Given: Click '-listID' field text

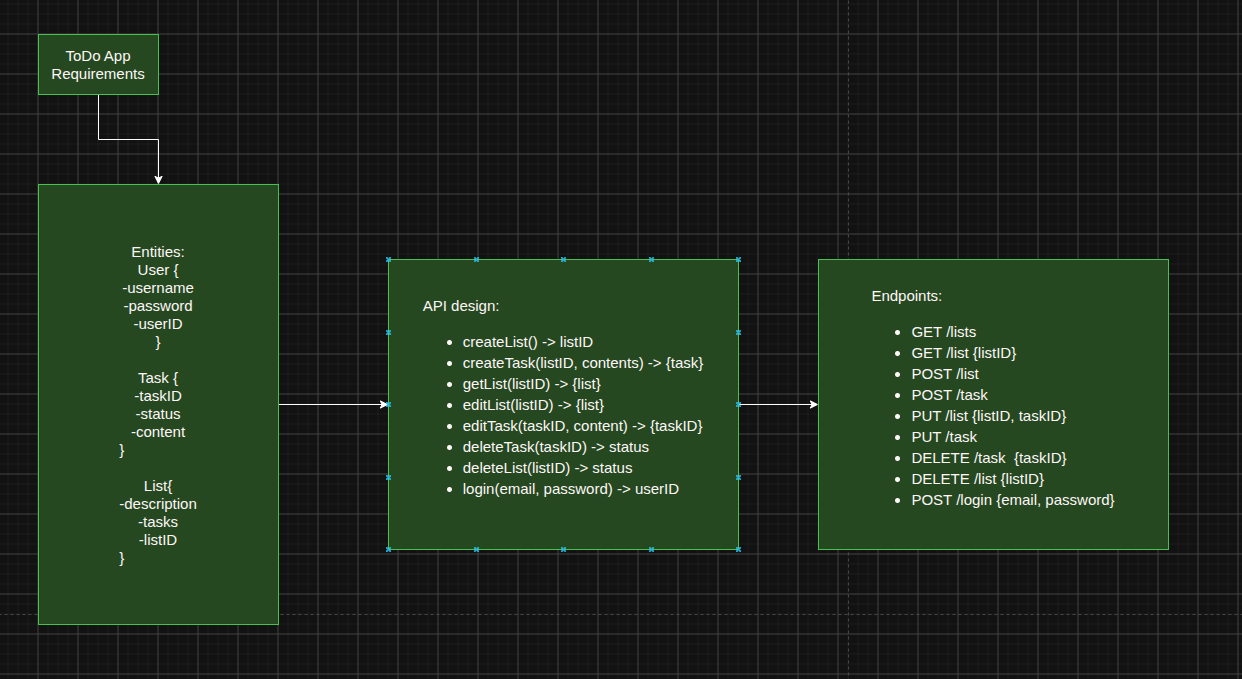Looking at the screenshot, I should point(158,540).
